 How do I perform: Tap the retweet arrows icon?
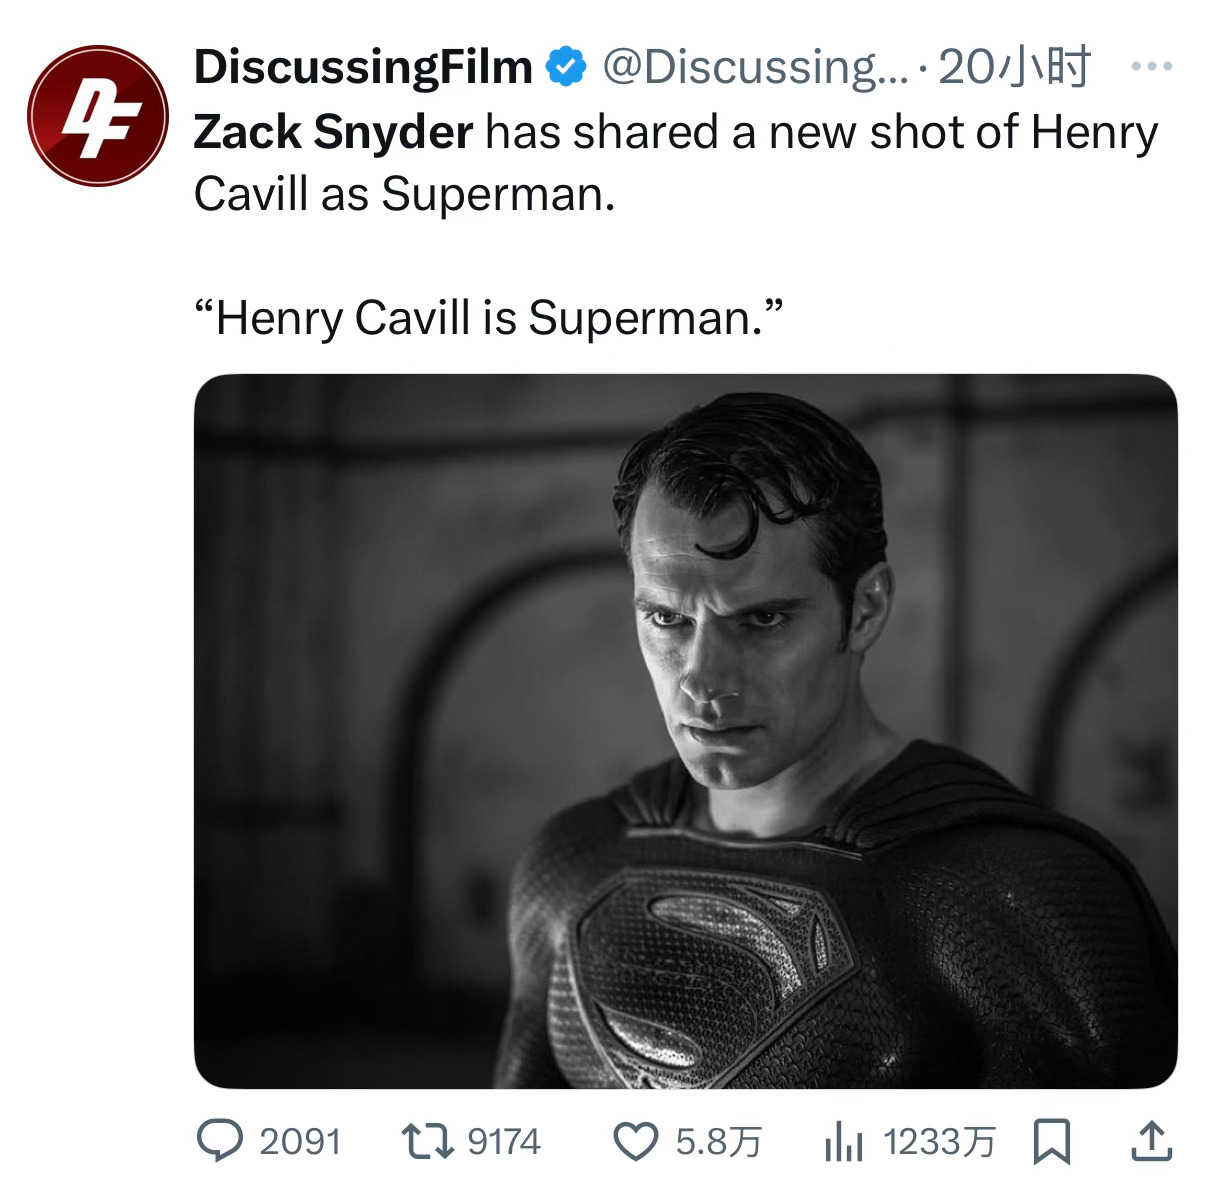pos(429,1141)
